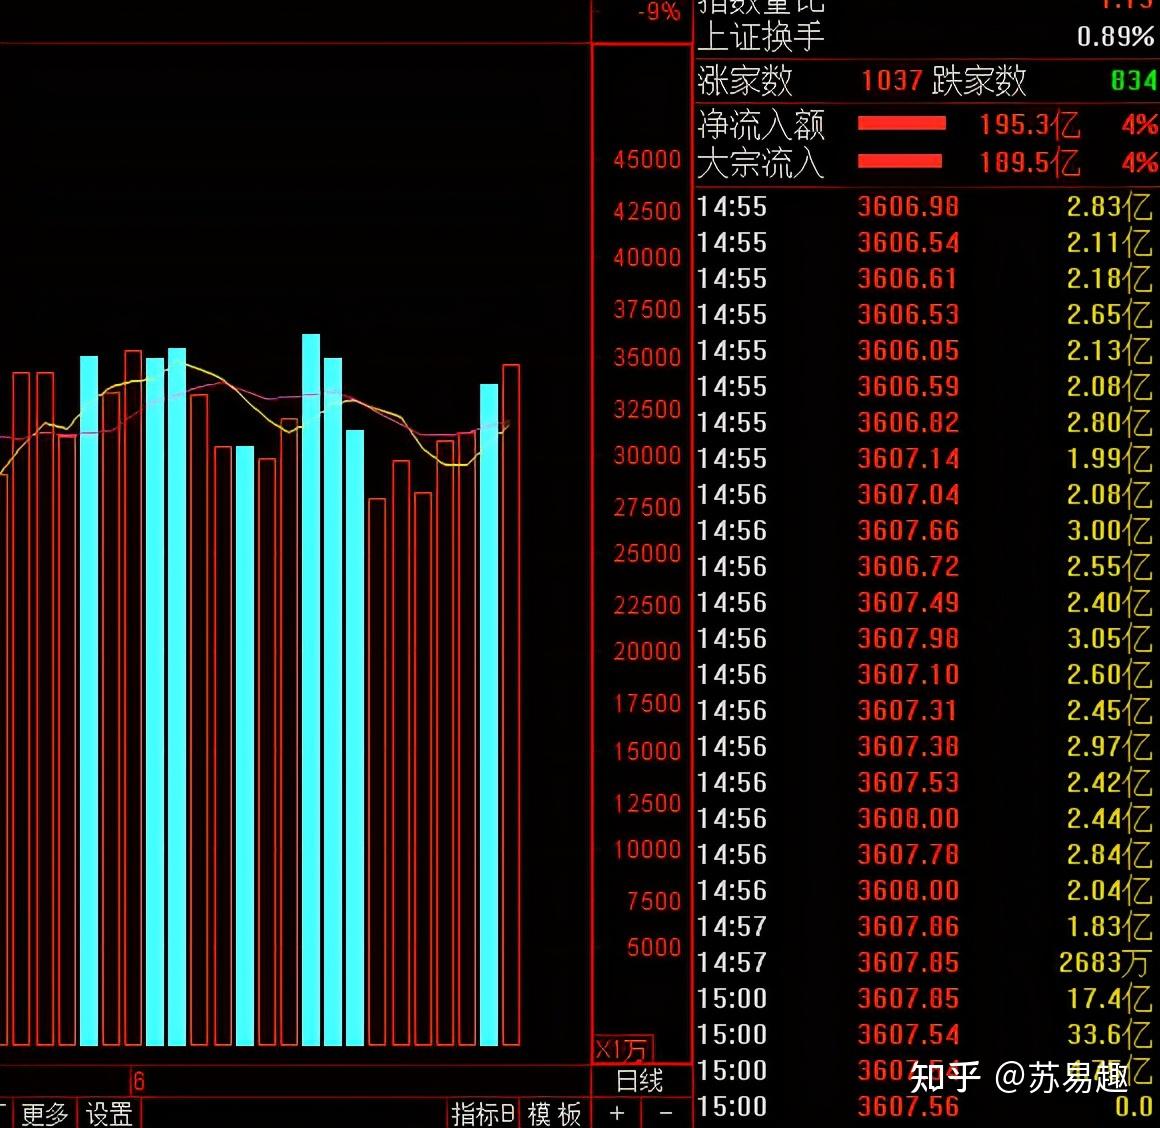This screenshot has height=1128, width=1160.
Task: Select the 大宗流入 189.5亿 row
Action: (x=926, y=163)
